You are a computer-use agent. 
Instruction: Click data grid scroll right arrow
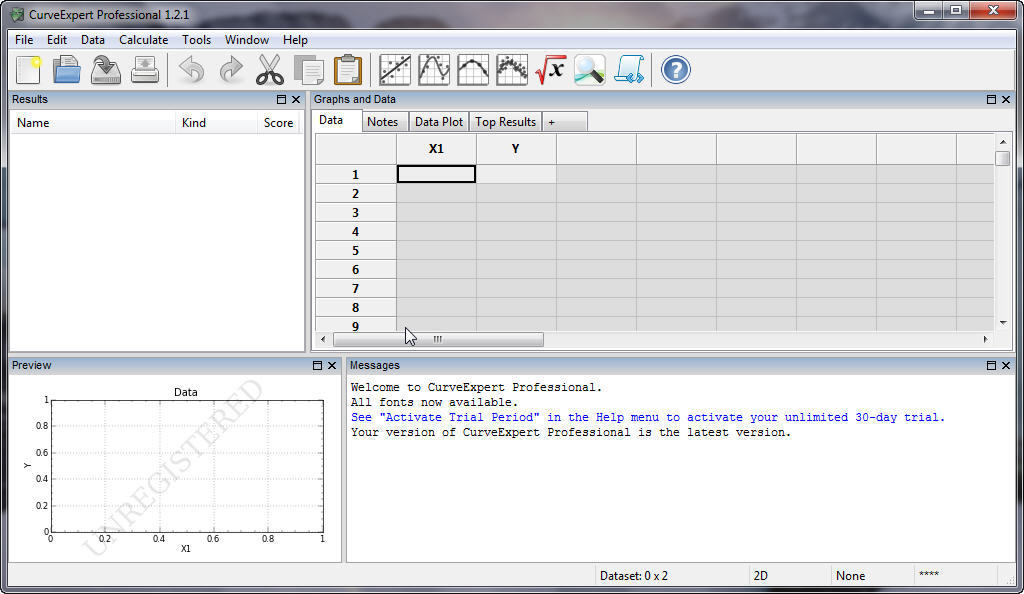(x=985, y=339)
